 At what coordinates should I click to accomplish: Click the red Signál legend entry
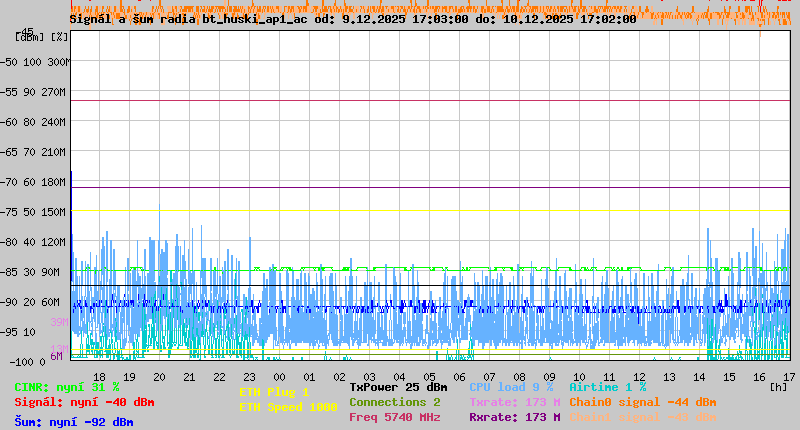coord(84,402)
